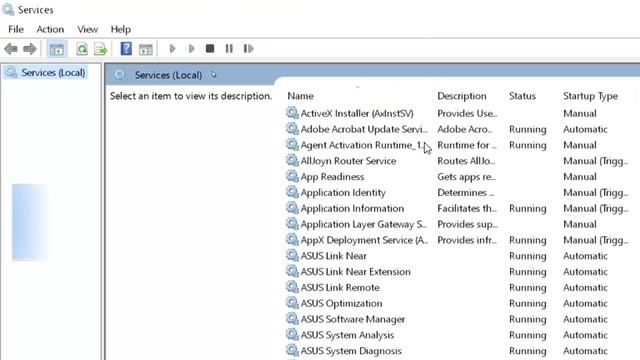Select the App Readiness service name
This screenshot has height=360, width=640.
point(332,177)
